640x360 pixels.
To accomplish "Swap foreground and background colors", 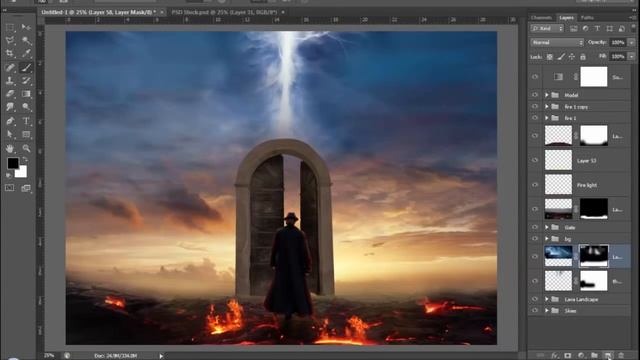I will tap(25, 160).
